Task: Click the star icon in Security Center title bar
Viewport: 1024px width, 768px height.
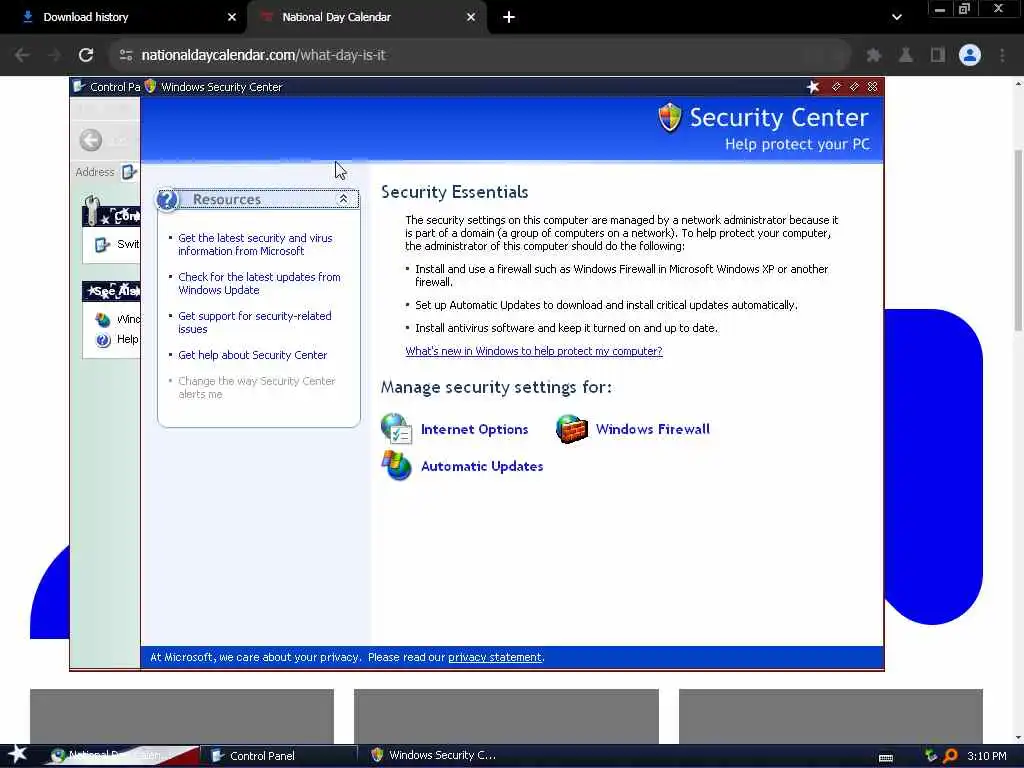Action: (812, 87)
